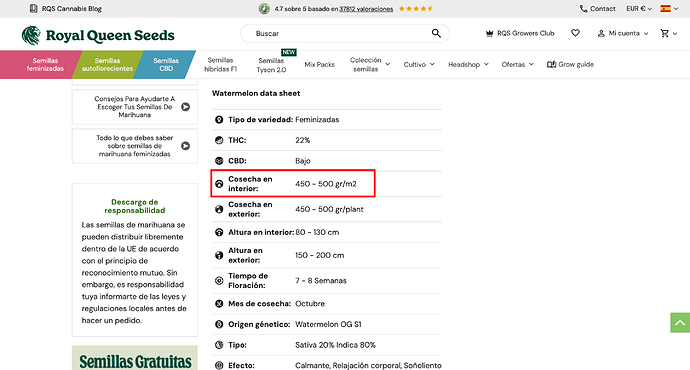This screenshot has width=690, height=370.
Task: Click the 7 - 8 Semanas value
Action: [x=321, y=281]
